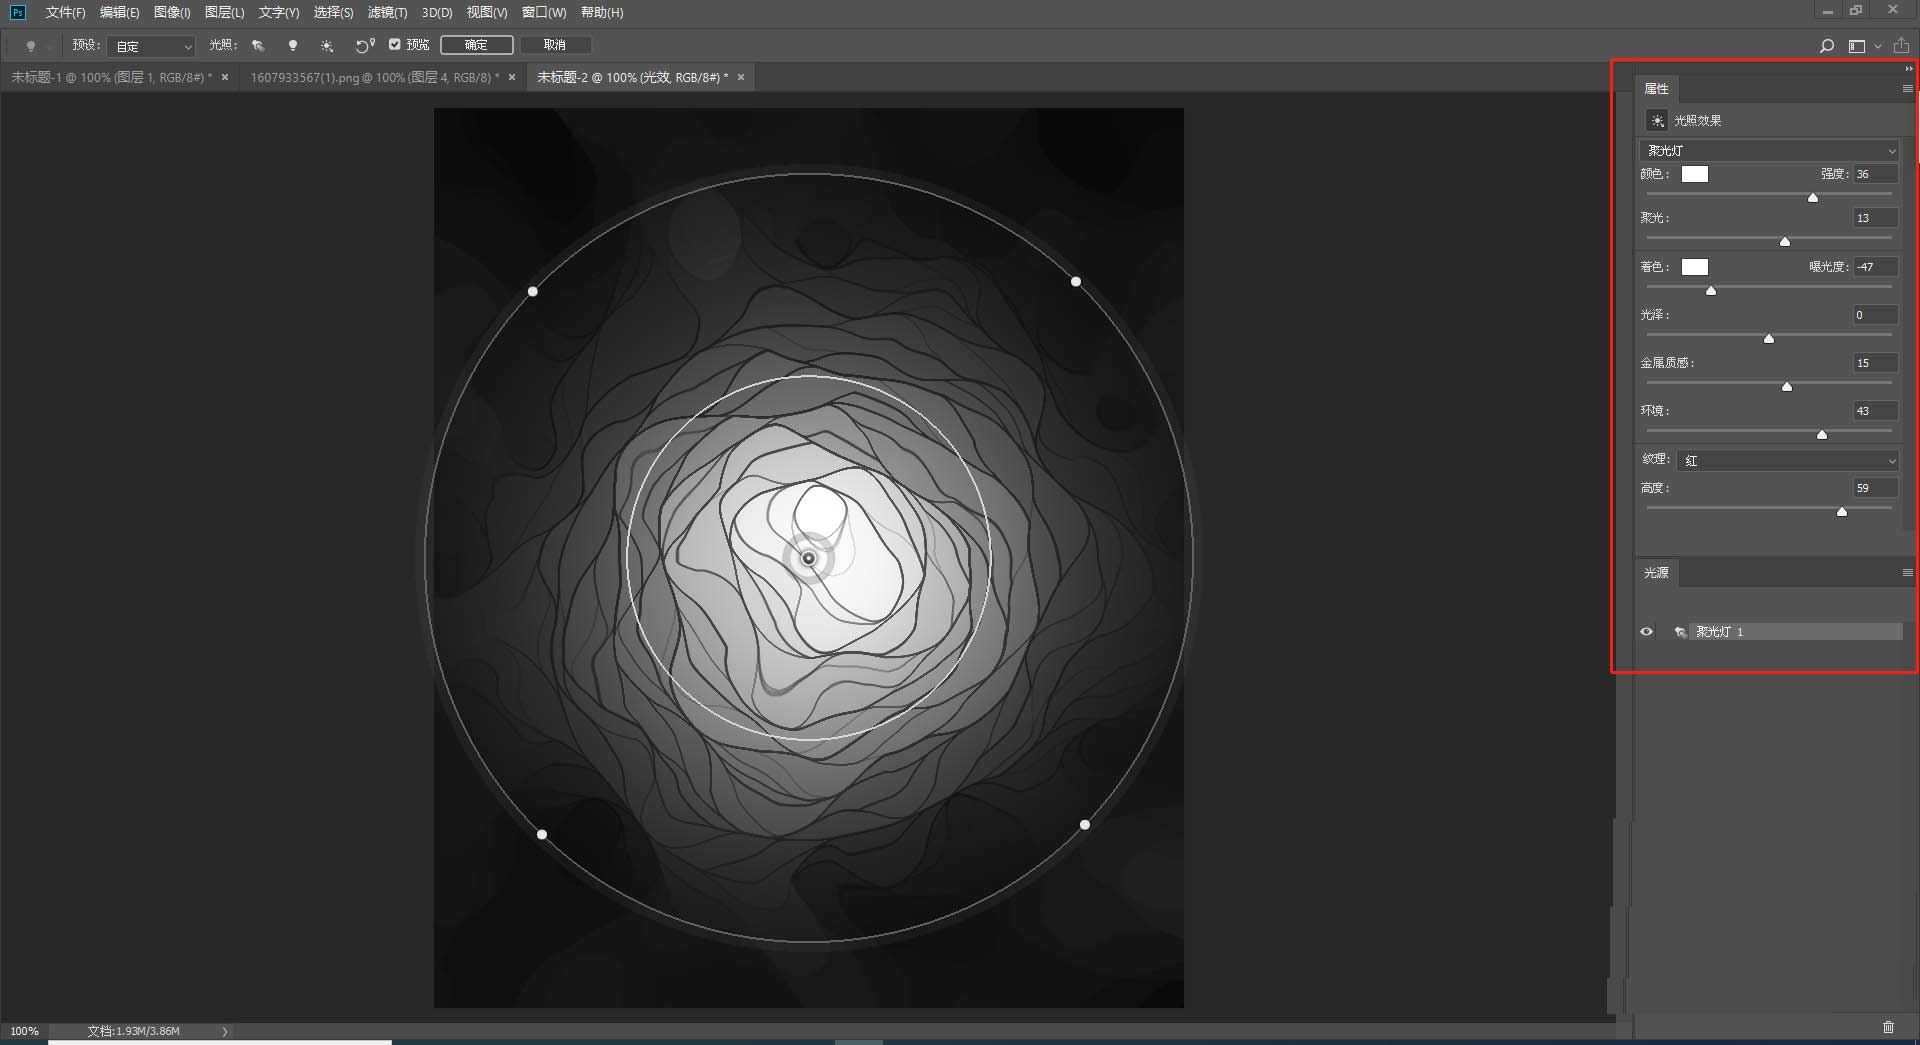Image resolution: width=1920 pixels, height=1045 pixels.
Task: Uncheck the 预览 preview checkbox
Action: pyautogui.click(x=395, y=44)
